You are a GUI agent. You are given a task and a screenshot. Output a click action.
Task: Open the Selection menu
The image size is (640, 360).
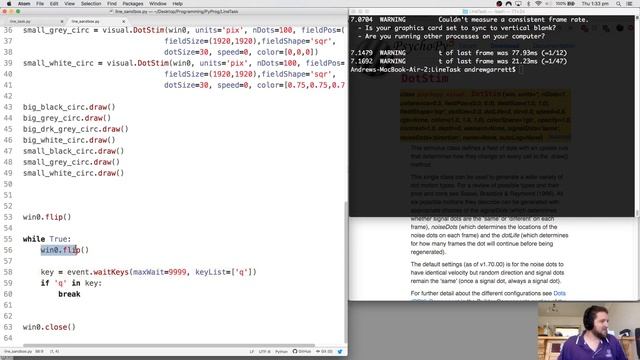pyautogui.click(x=91, y=4)
